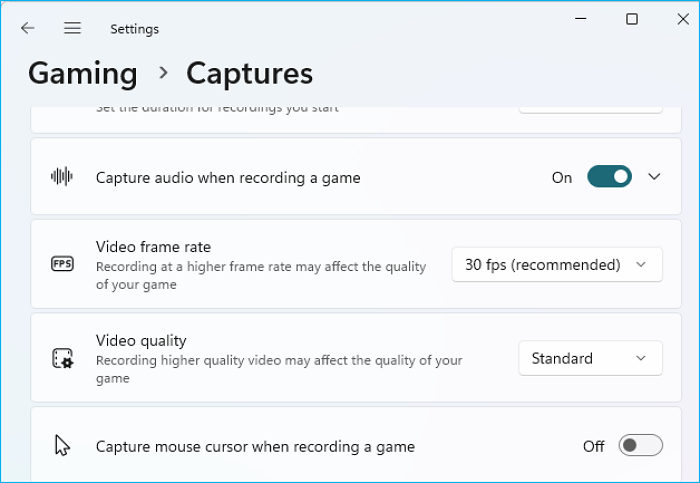Click the video quality gear icon
The height and width of the screenshot is (483, 700).
point(62,358)
